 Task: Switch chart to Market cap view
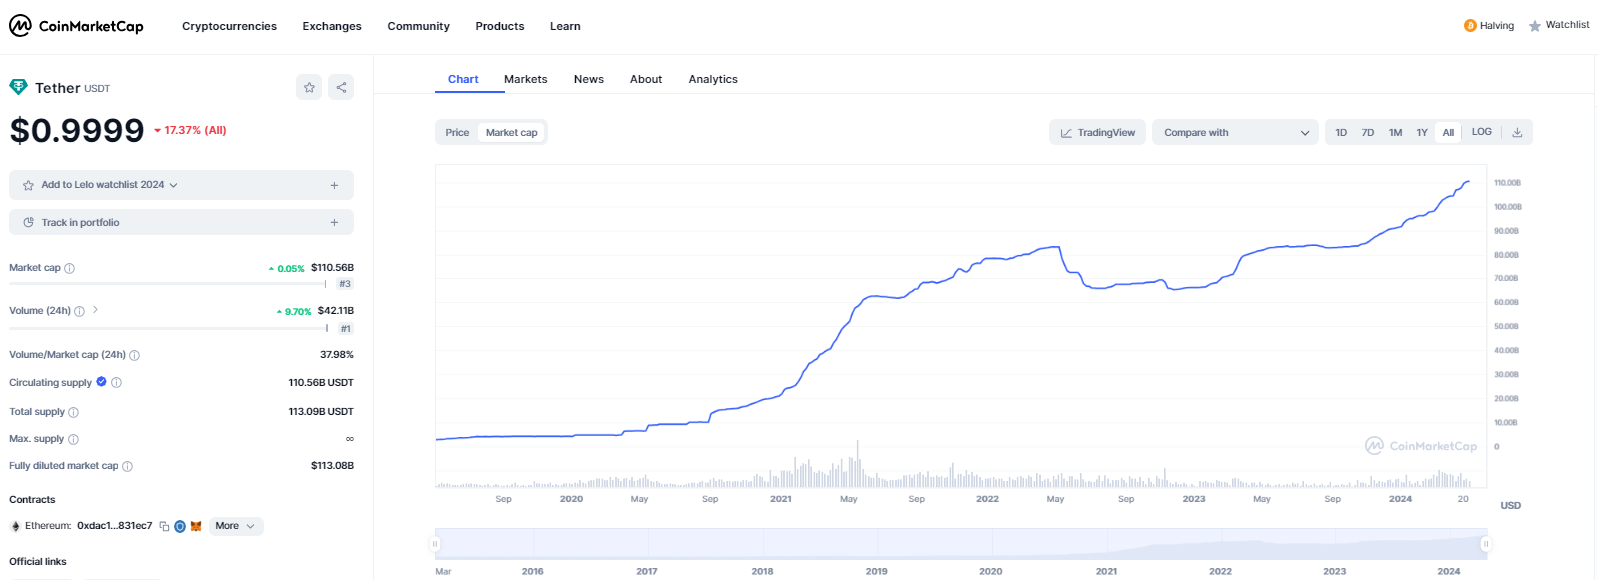pos(511,132)
